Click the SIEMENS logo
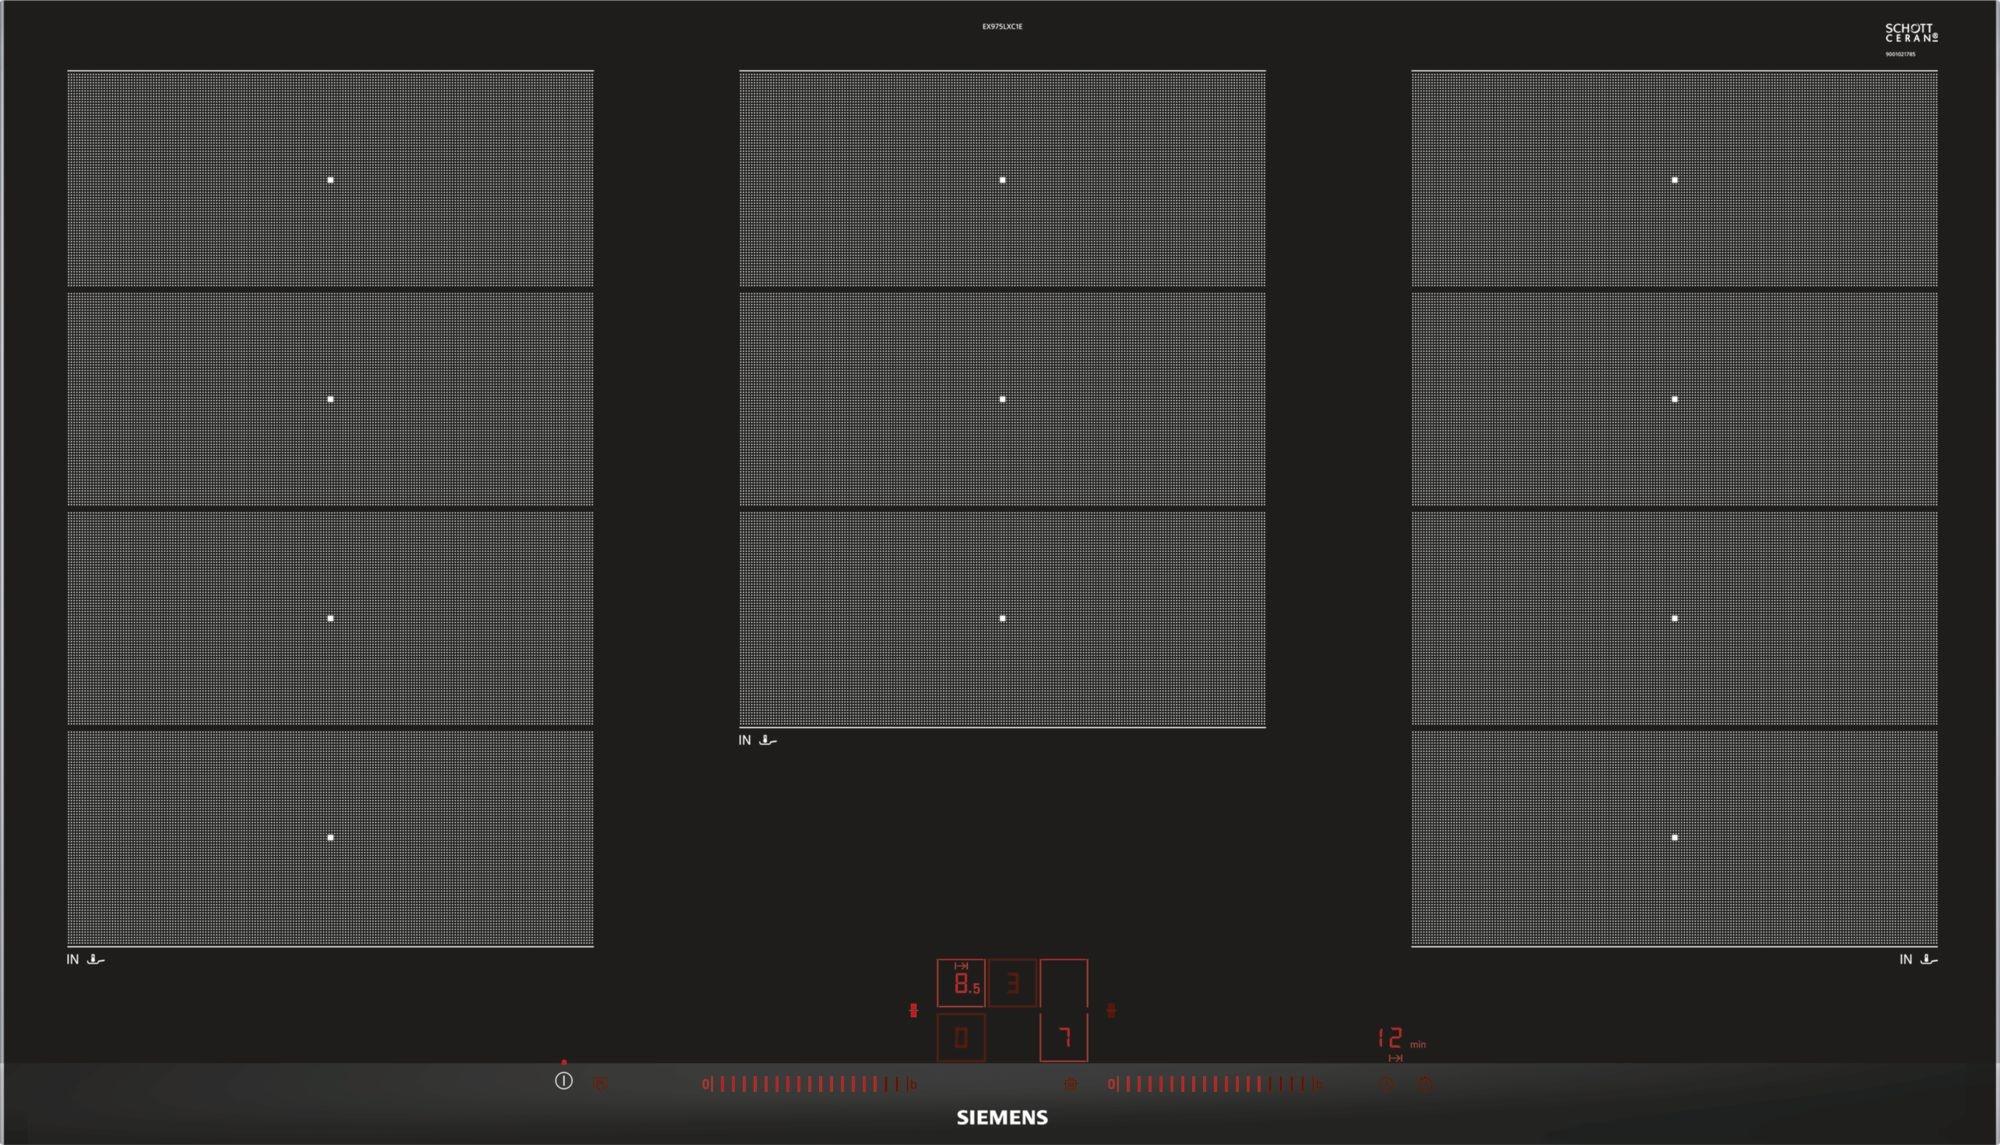 tap(1002, 1118)
